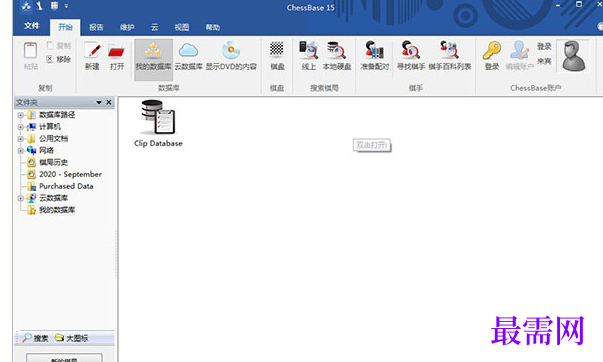
Task: Select 棋局历史 in folder tree
Action: tap(53, 162)
